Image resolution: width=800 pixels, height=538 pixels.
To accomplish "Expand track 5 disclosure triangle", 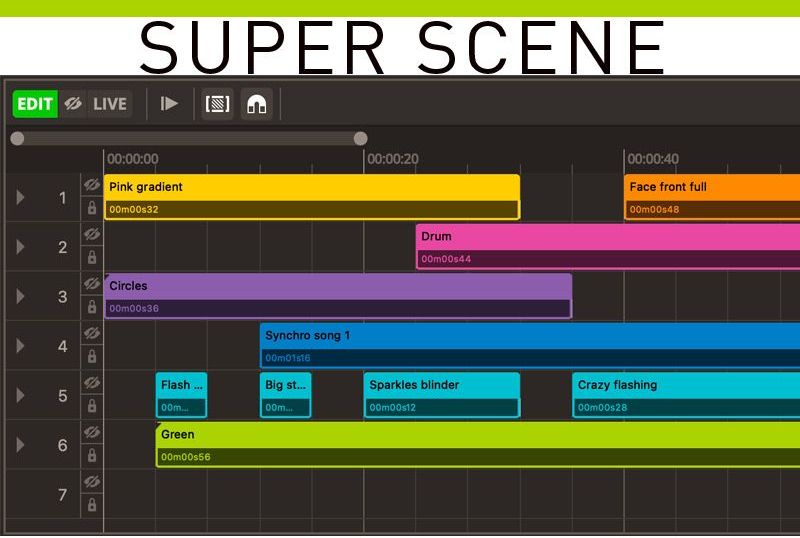I will tap(20, 395).
